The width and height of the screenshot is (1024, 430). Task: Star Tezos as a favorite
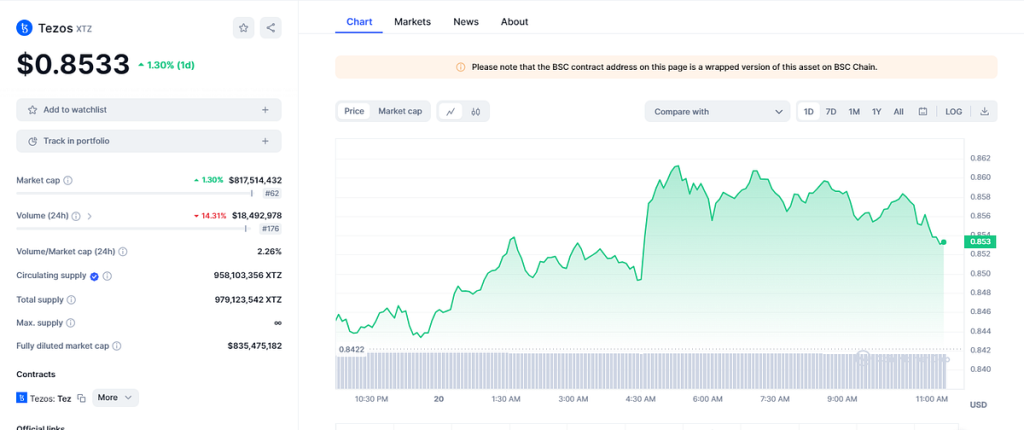(x=244, y=28)
